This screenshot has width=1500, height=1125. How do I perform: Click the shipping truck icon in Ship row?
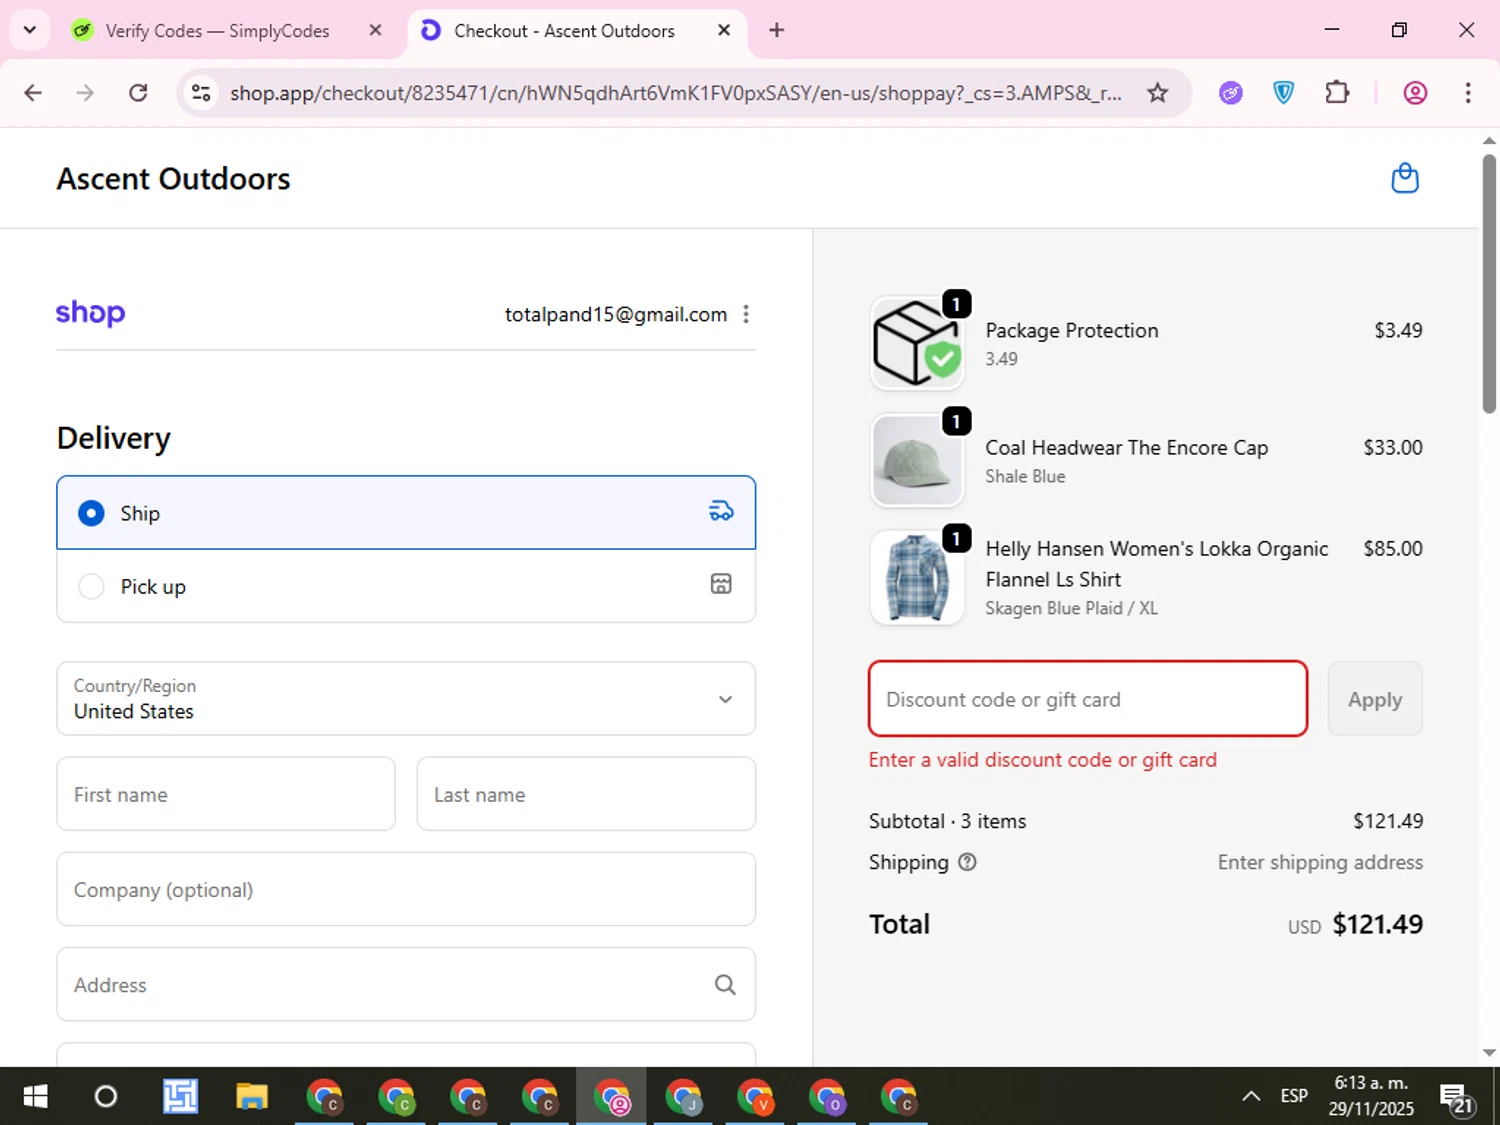(721, 512)
